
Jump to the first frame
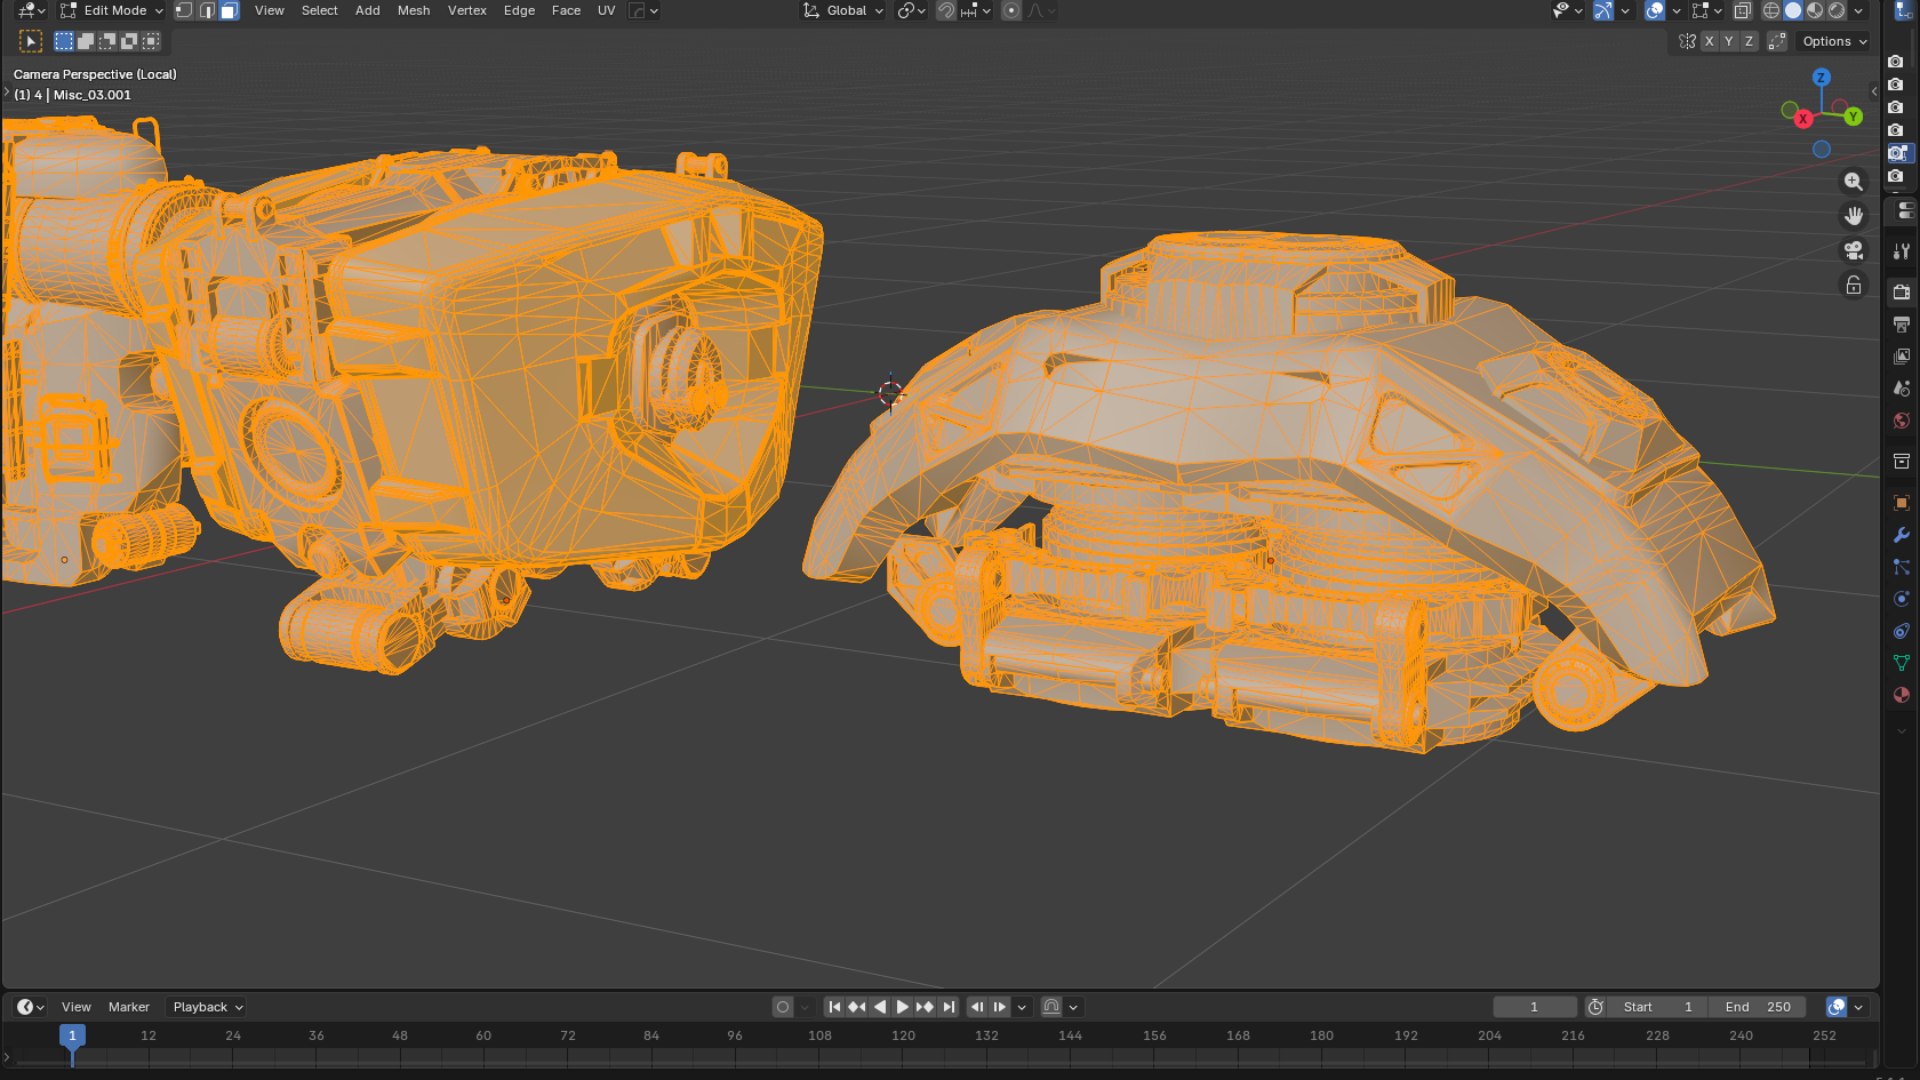(834, 1007)
